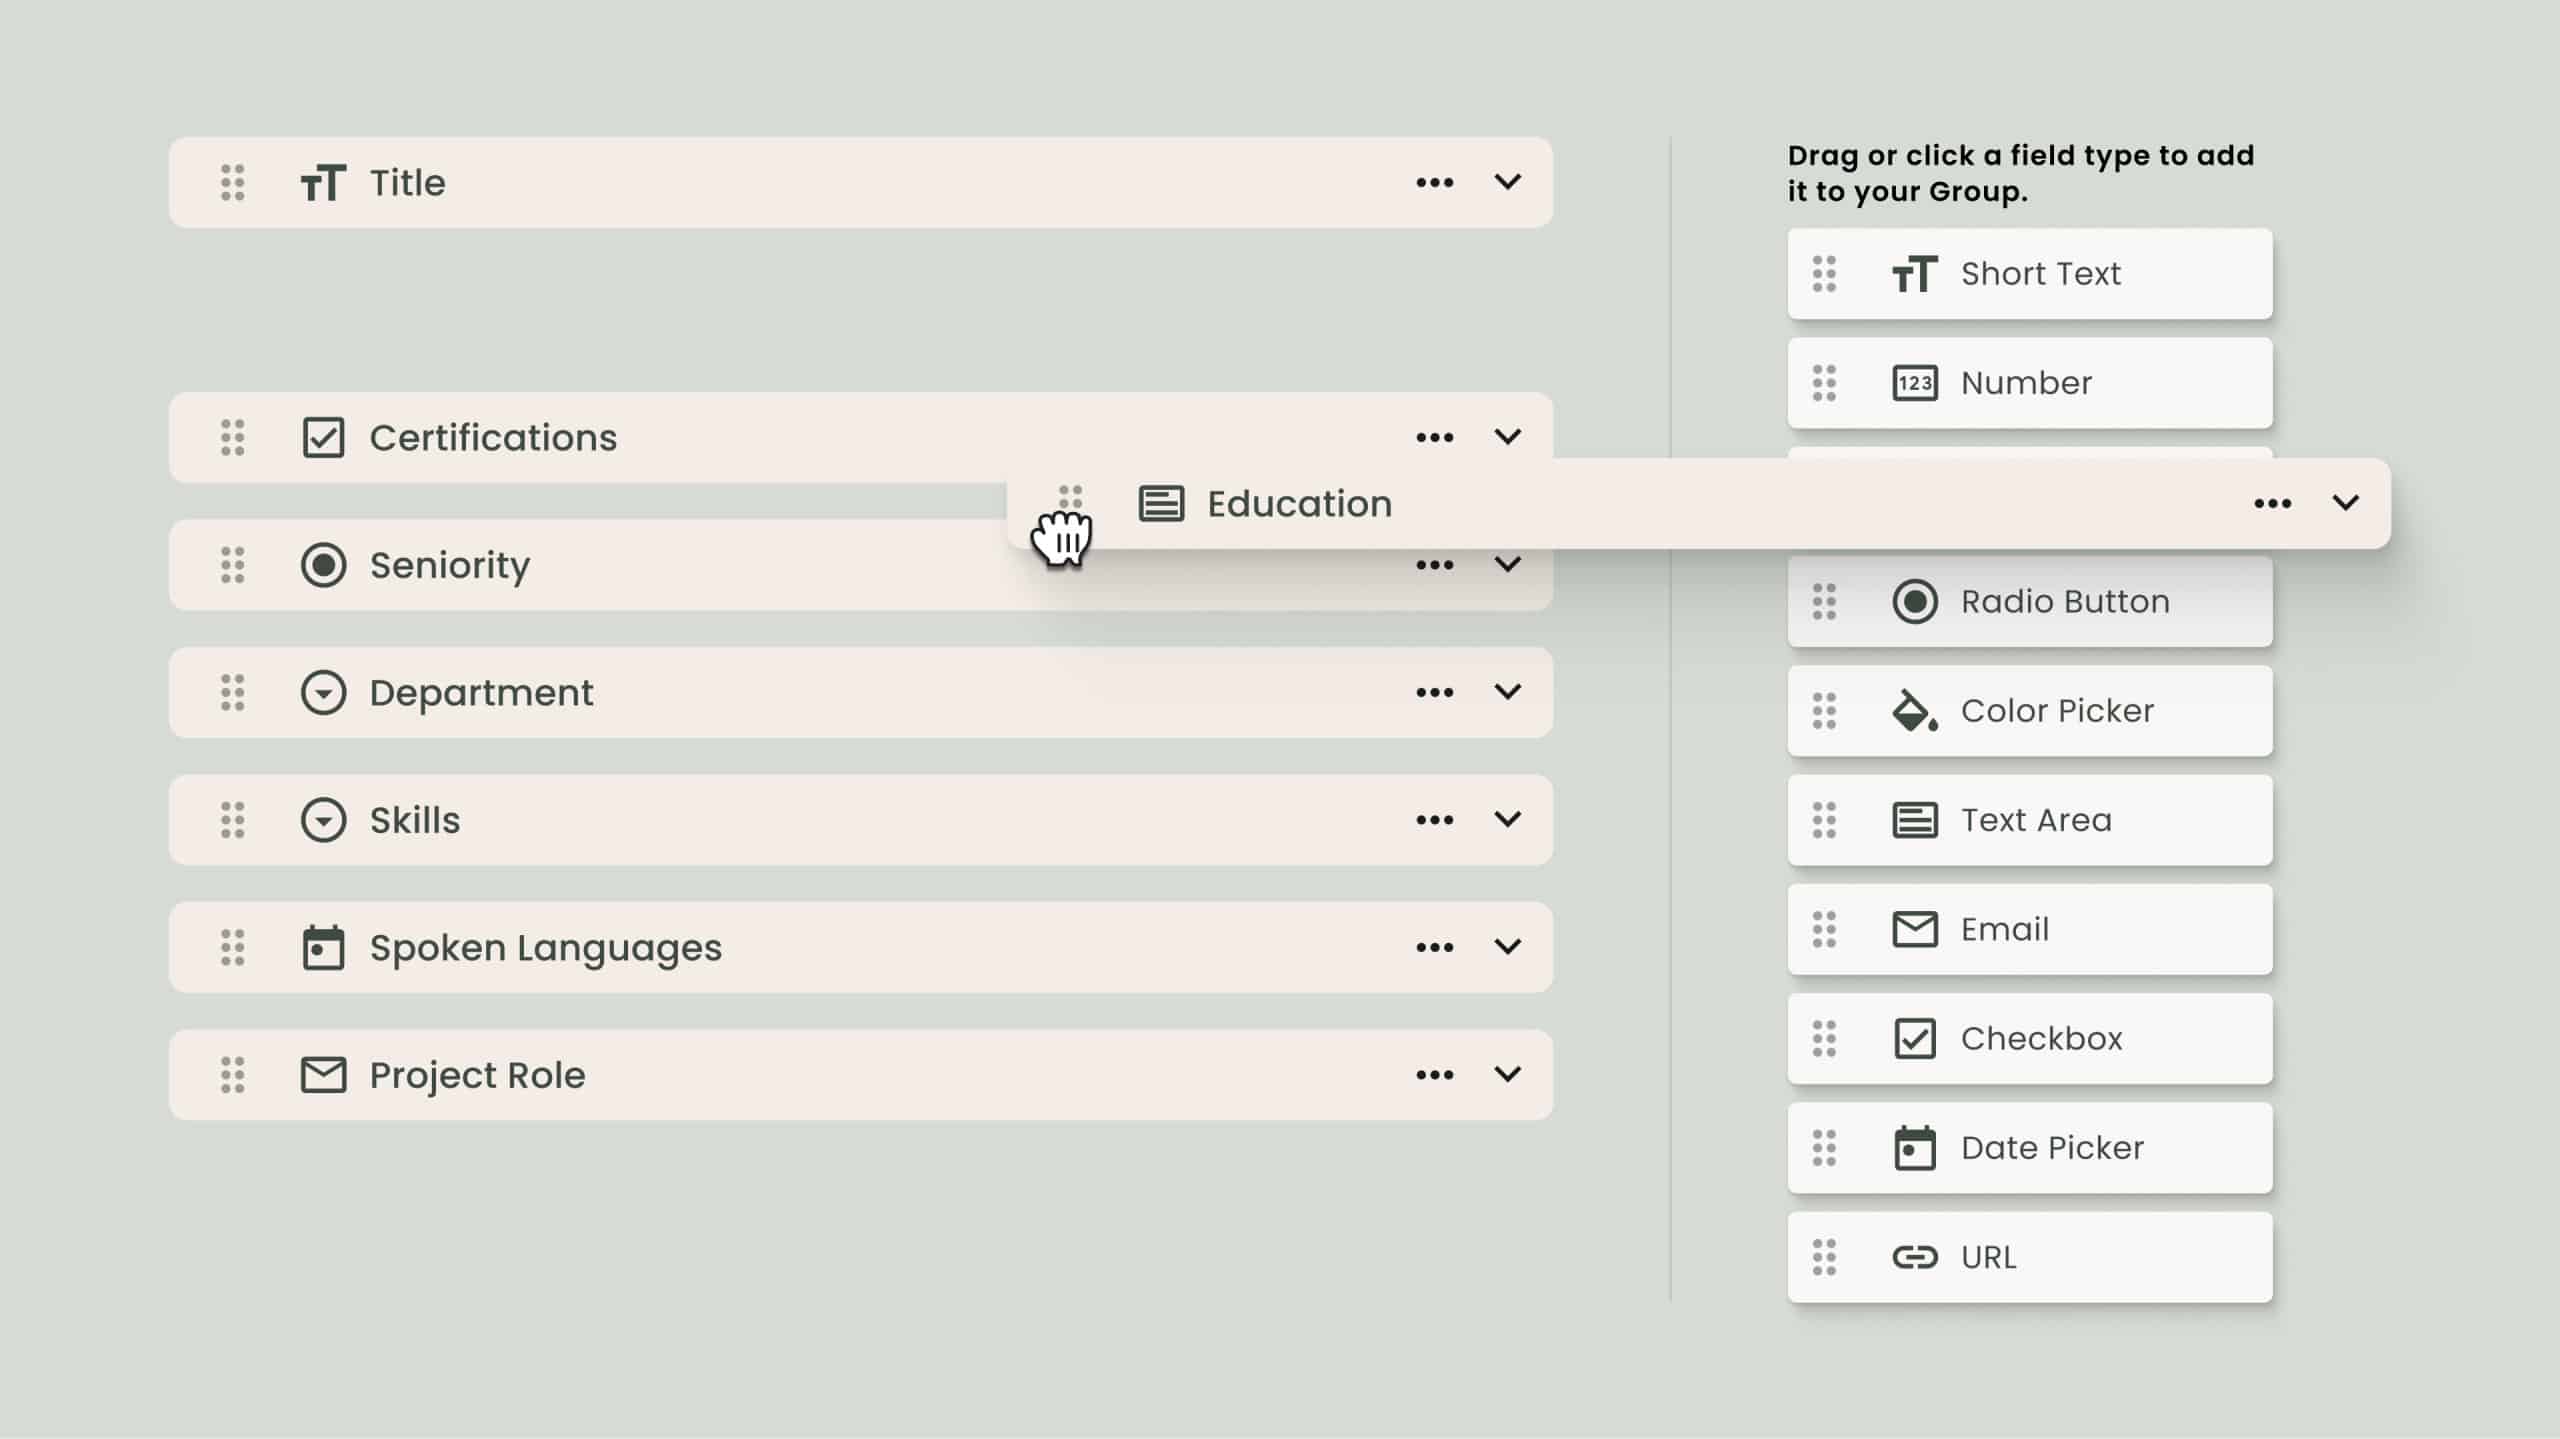This screenshot has height=1439, width=2560.
Task: Open the three-dot menu for Seniority
Action: tap(1434, 565)
